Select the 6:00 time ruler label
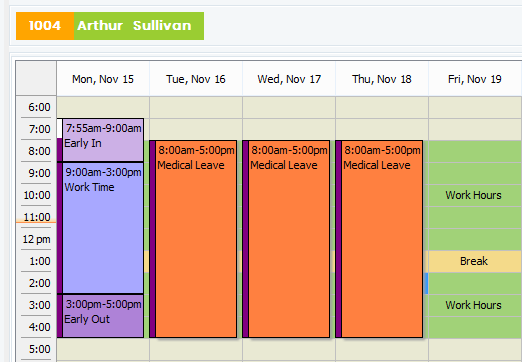This screenshot has width=522, height=362. coord(39,107)
